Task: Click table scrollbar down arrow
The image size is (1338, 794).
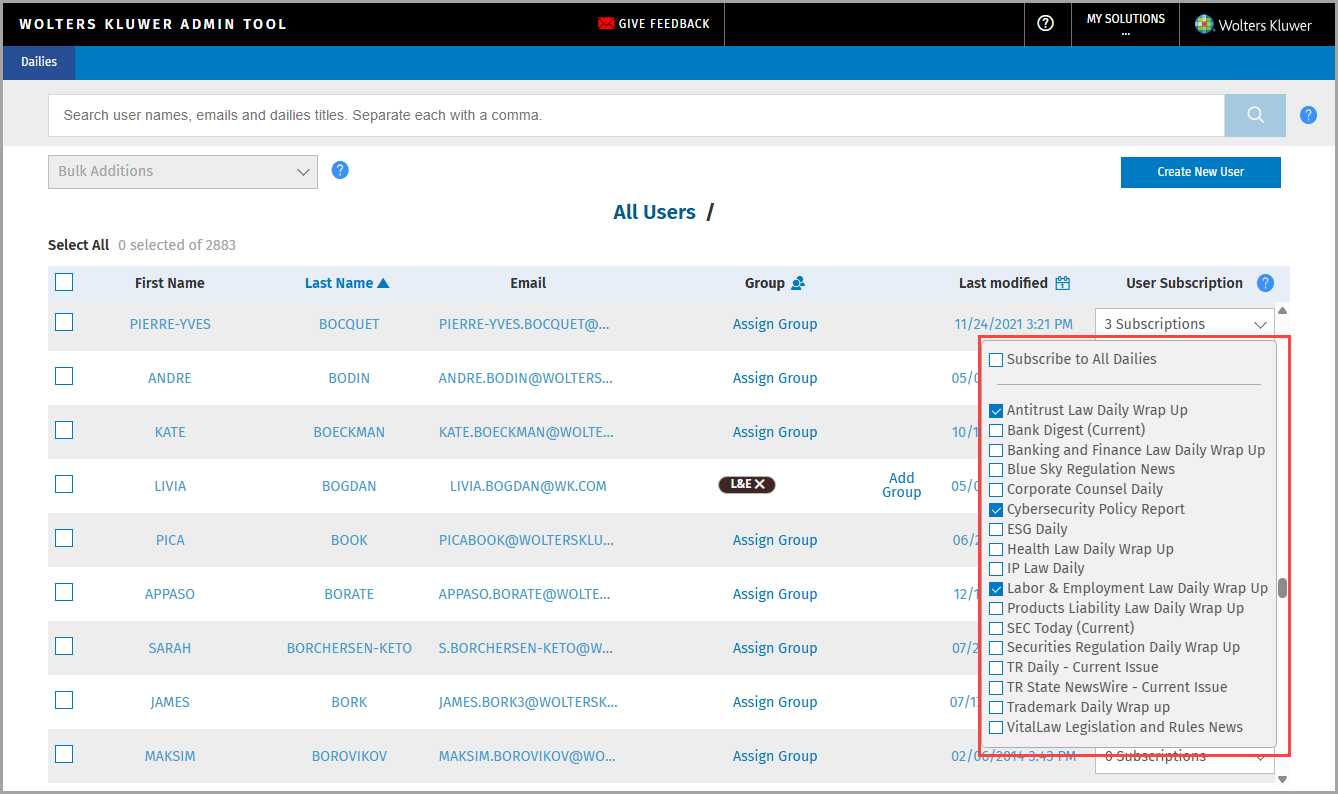Action: 1283,779
